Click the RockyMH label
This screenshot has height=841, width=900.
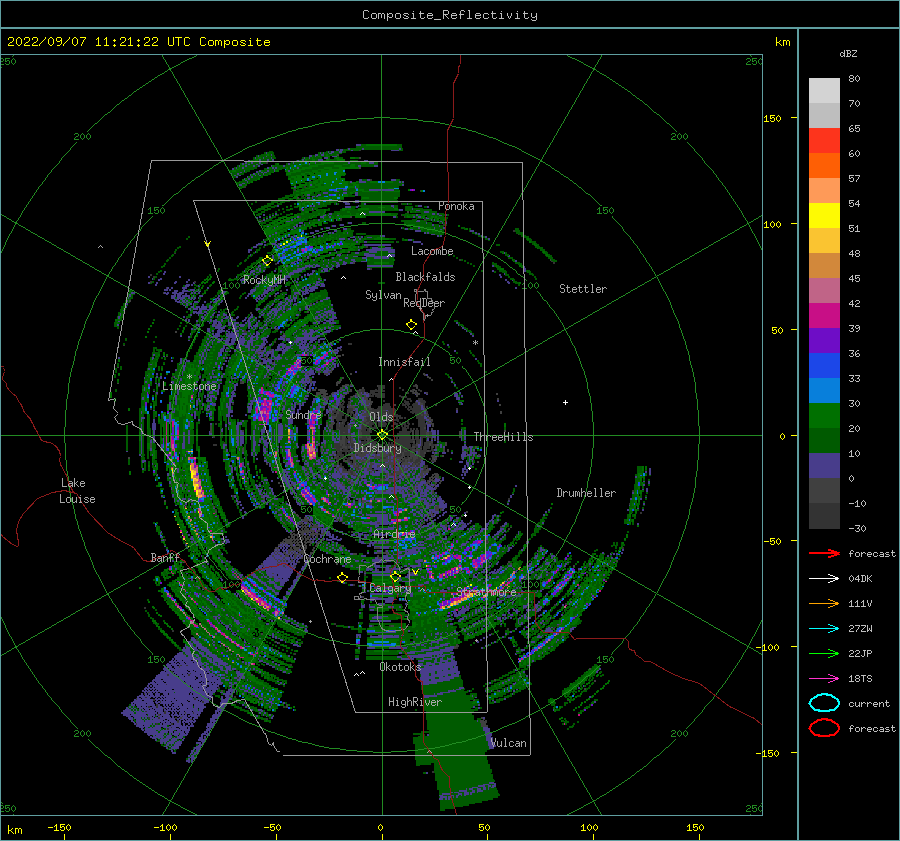click(264, 280)
